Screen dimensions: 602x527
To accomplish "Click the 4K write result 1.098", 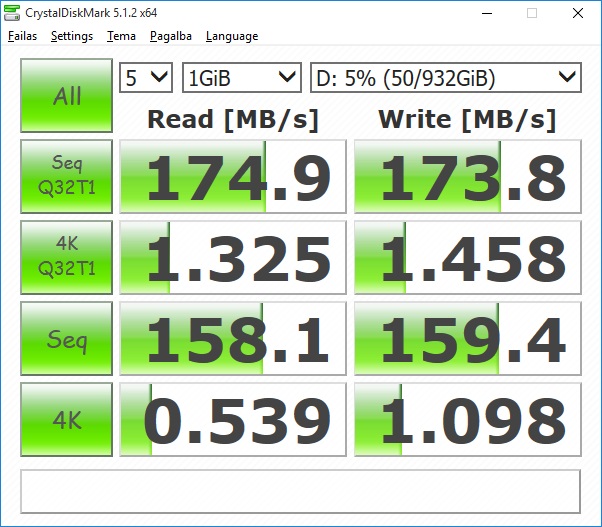I will (468, 420).
